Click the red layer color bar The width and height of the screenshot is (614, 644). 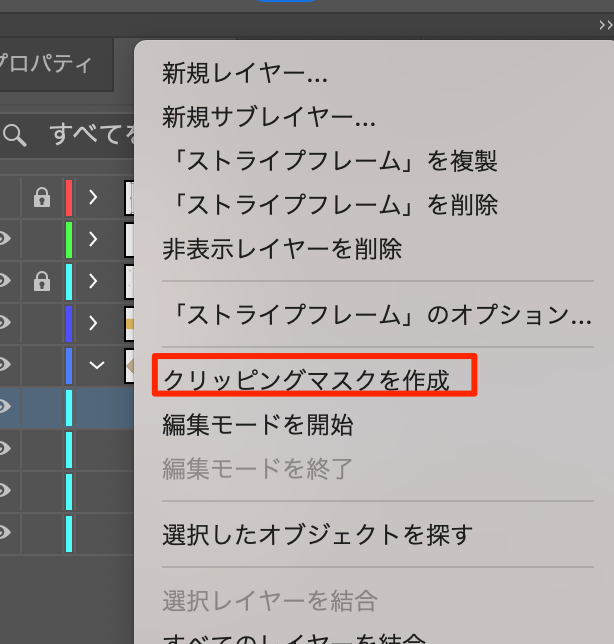tap(68, 198)
